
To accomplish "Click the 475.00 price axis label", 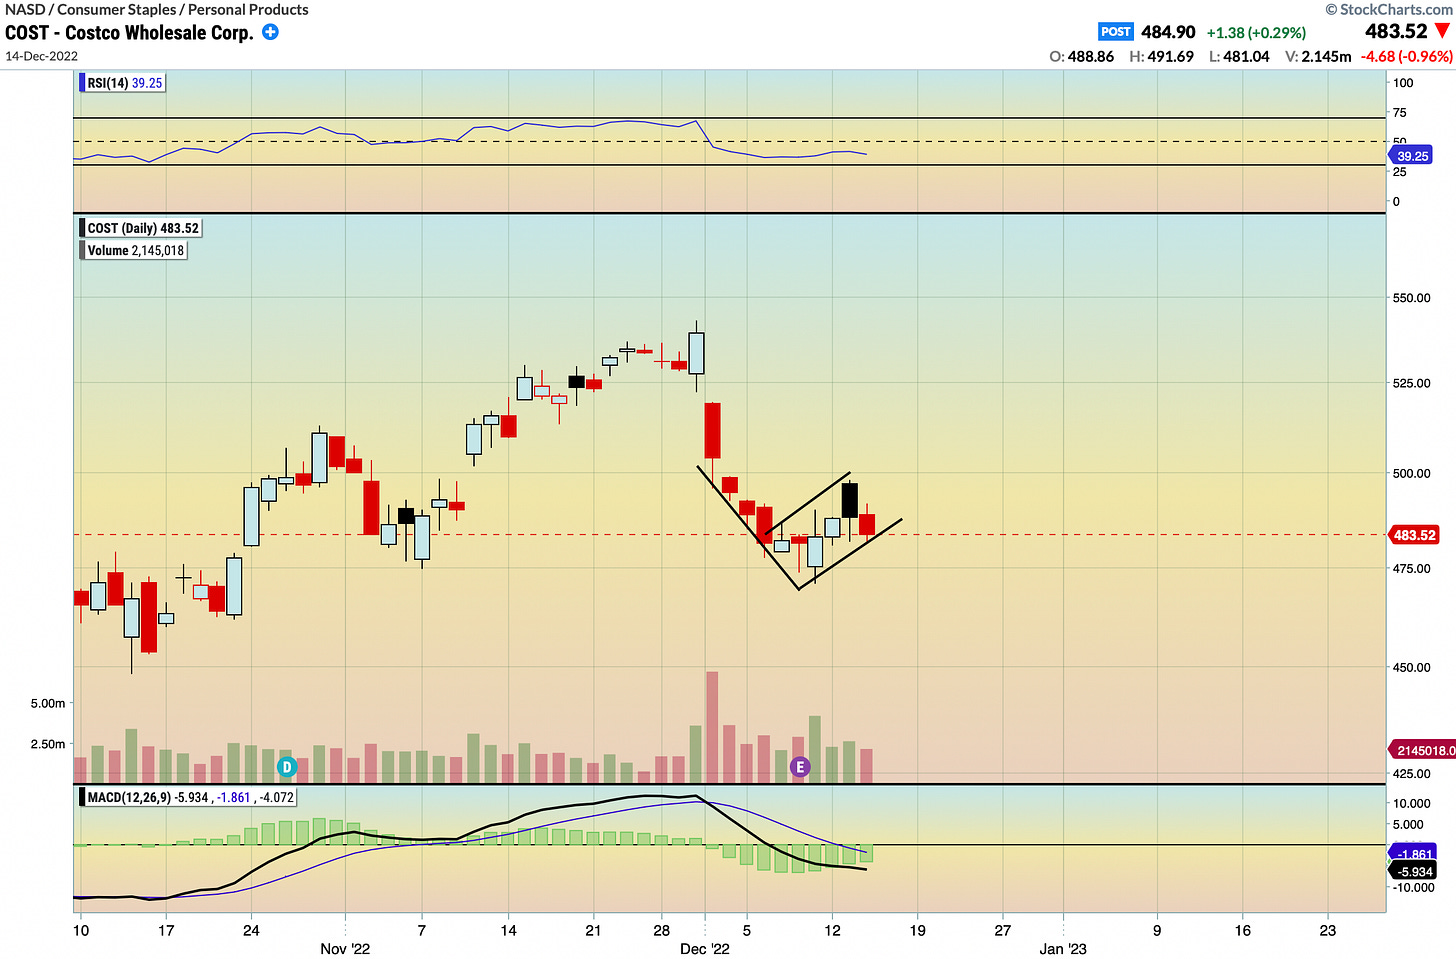I will 1411,568.
